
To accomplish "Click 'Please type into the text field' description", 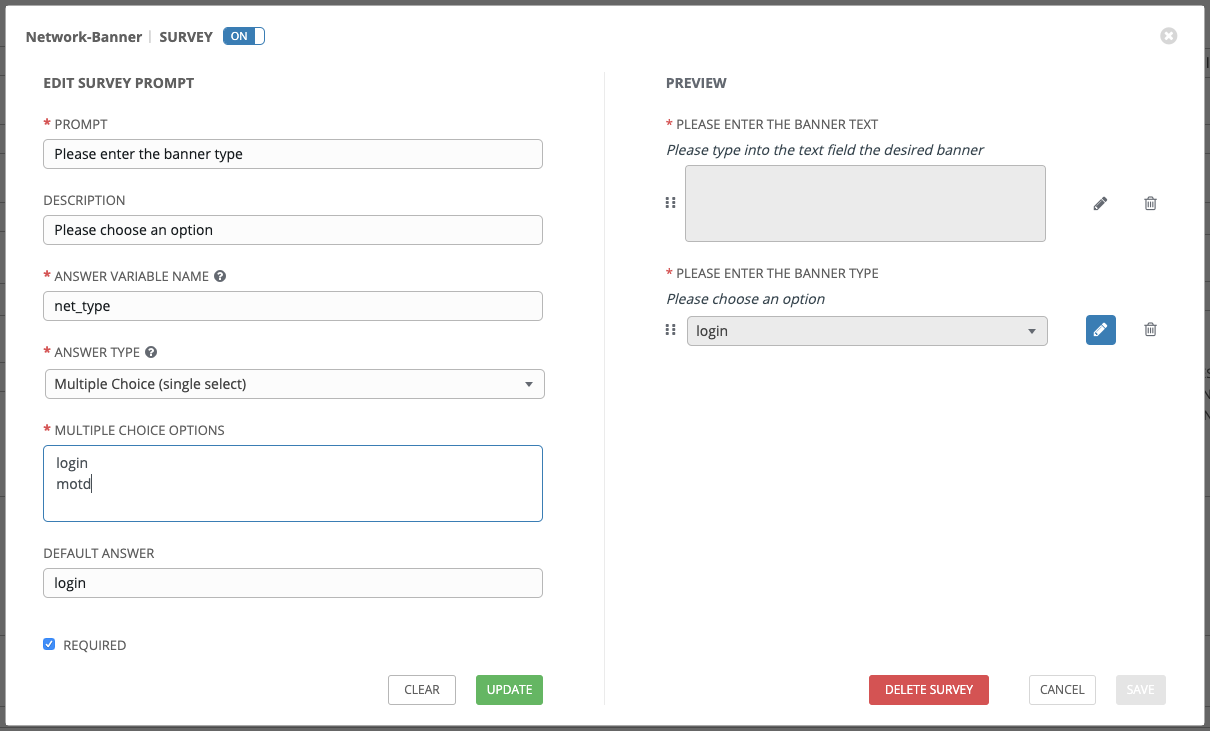I will [x=825, y=150].
